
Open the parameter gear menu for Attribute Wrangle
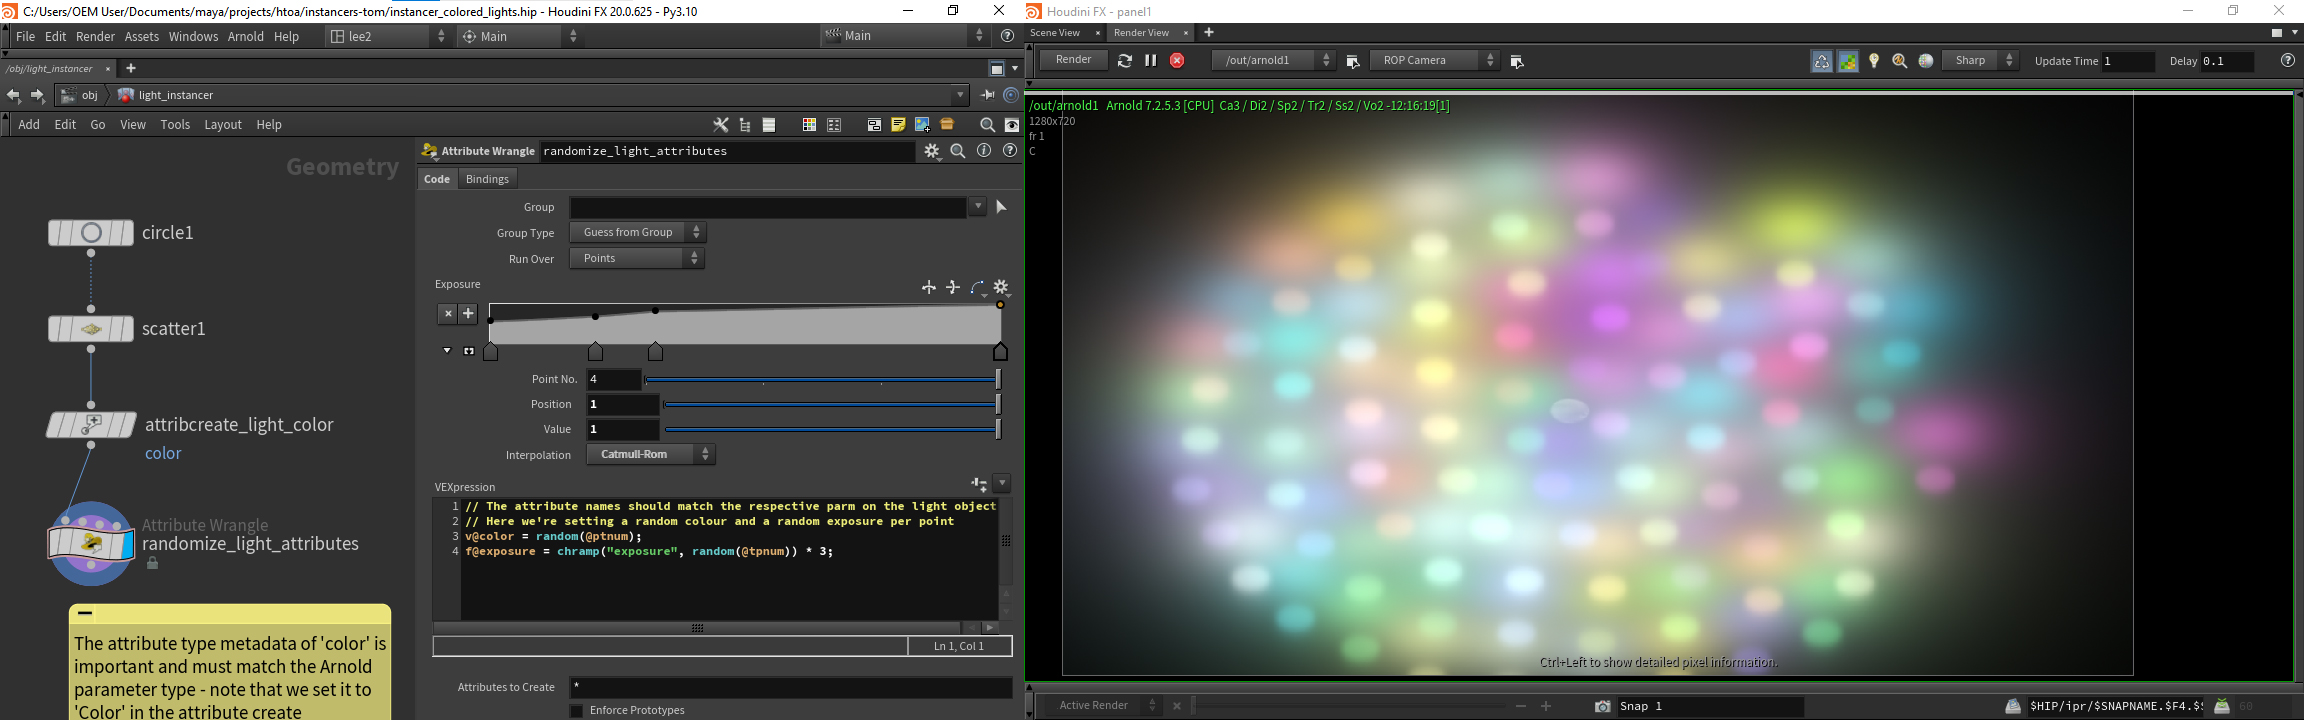click(x=932, y=151)
